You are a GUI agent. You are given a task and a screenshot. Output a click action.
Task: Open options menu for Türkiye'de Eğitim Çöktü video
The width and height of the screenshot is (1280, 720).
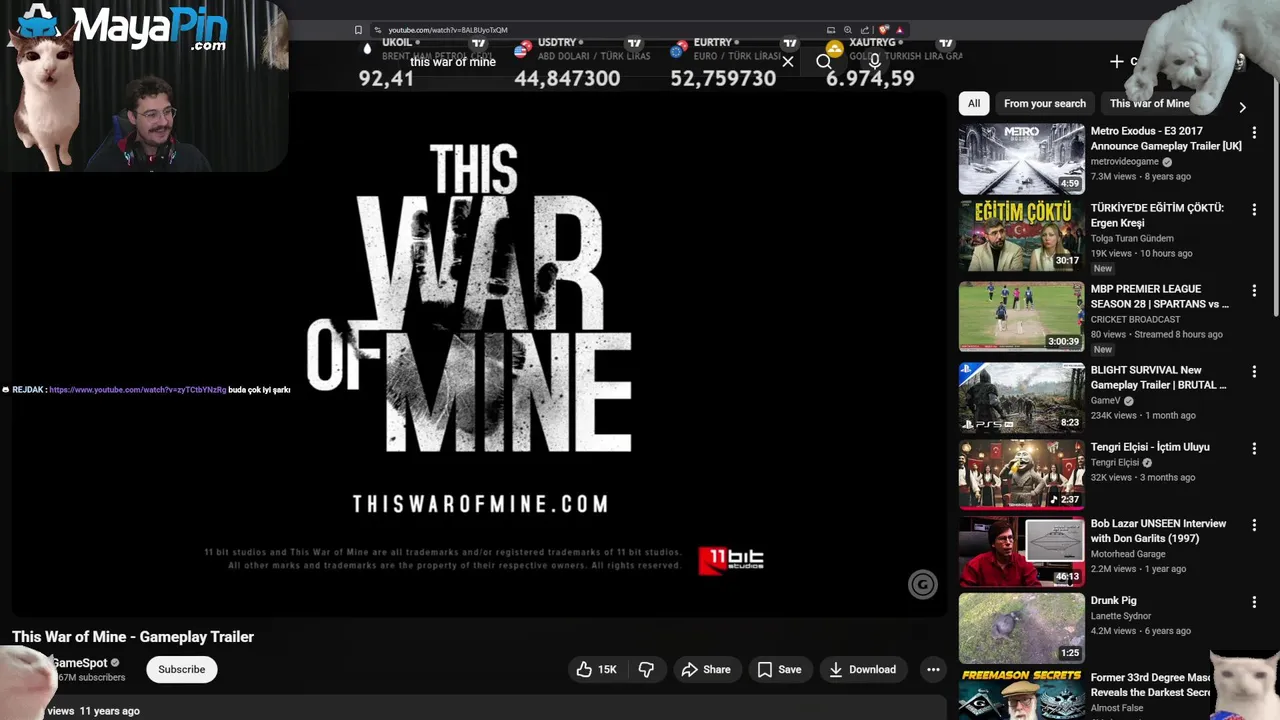pos(1254,210)
